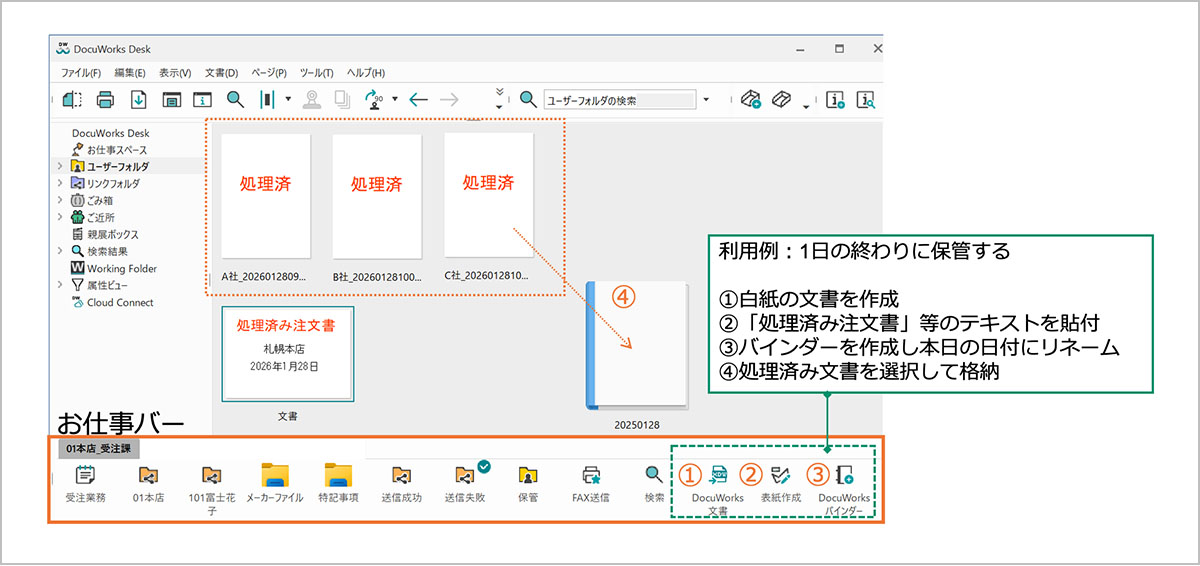
Task: Click the eraser-with-plus toolbar icon
Action: click(751, 100)
